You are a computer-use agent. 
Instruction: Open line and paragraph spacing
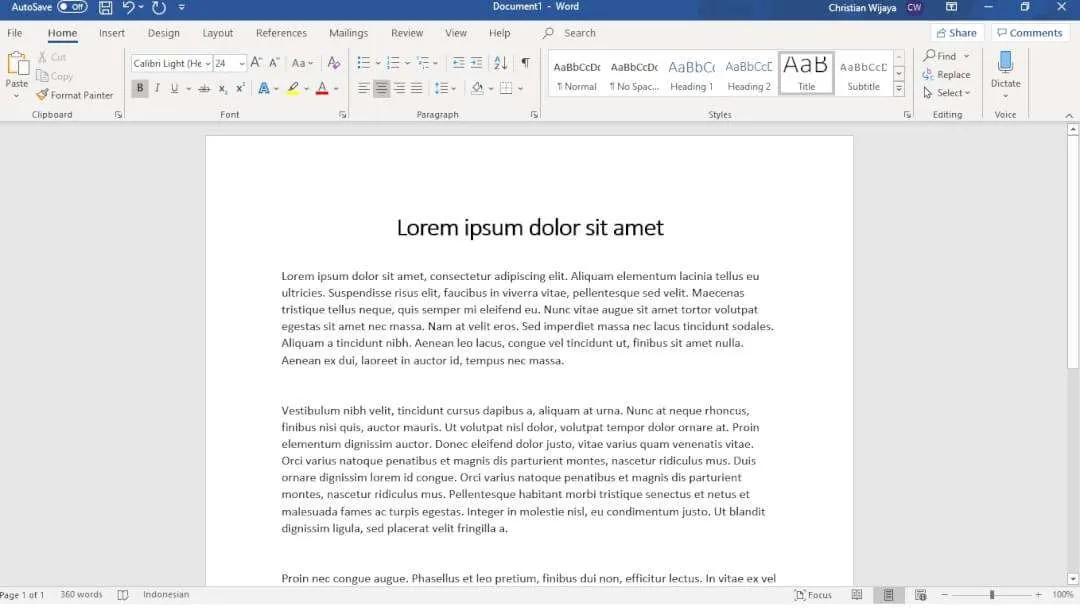442,88
